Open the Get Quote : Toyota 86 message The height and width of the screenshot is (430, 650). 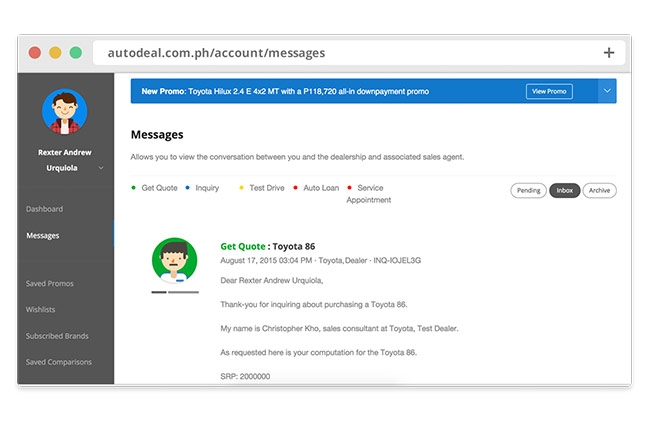point(268,246)
